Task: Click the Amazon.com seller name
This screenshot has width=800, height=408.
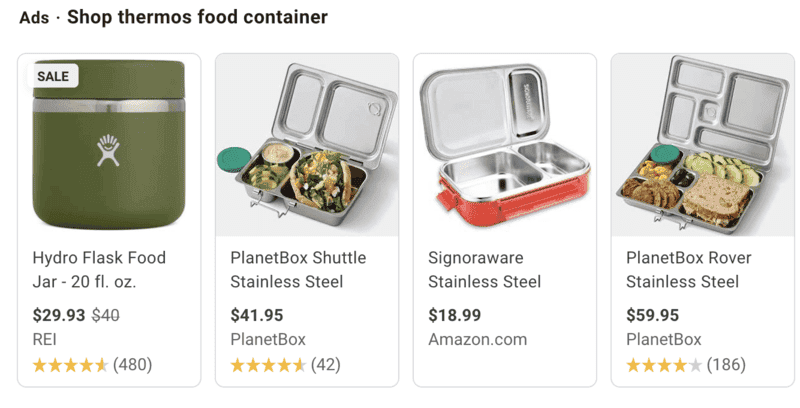Action: point(477,340)
